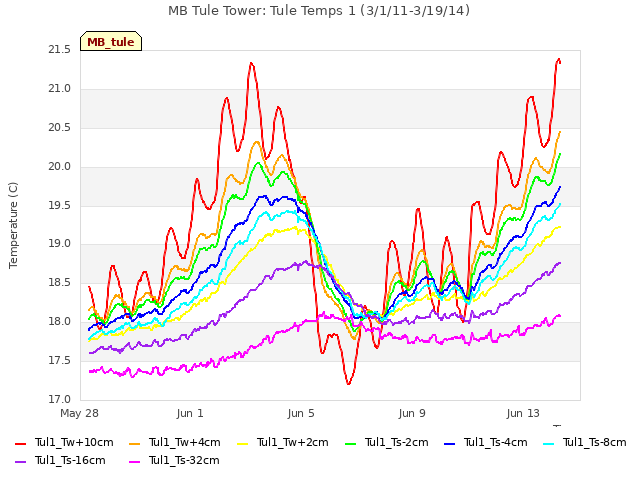Click the Jun 5 x-axis label
The width and height of the screenshot is (640, 480).
(x=301, y=413)
